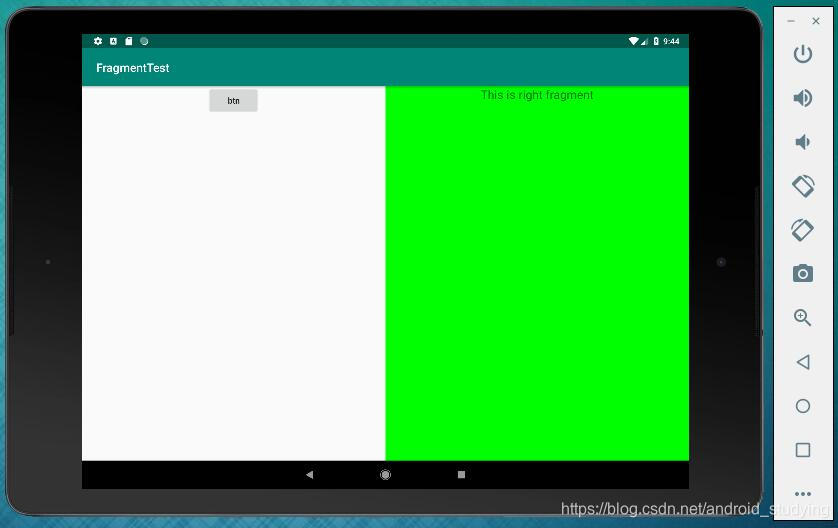The image size is (838, 528).
Task: Rotate the emulator device left
Action: [x=803, y=186]
